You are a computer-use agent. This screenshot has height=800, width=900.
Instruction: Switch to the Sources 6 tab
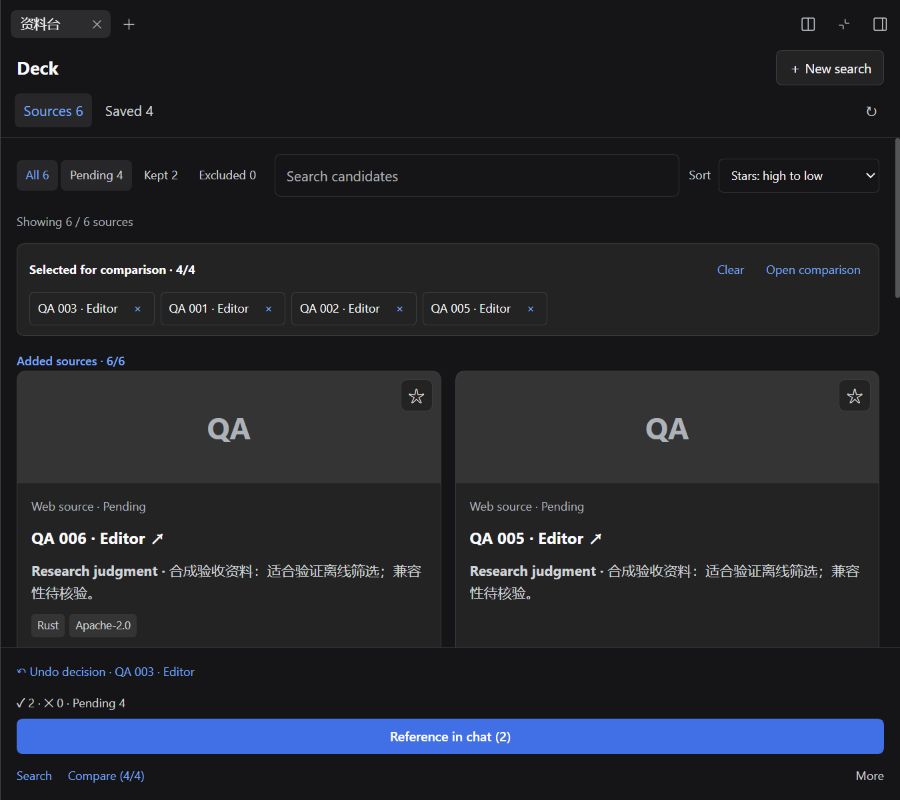[53, 111]
